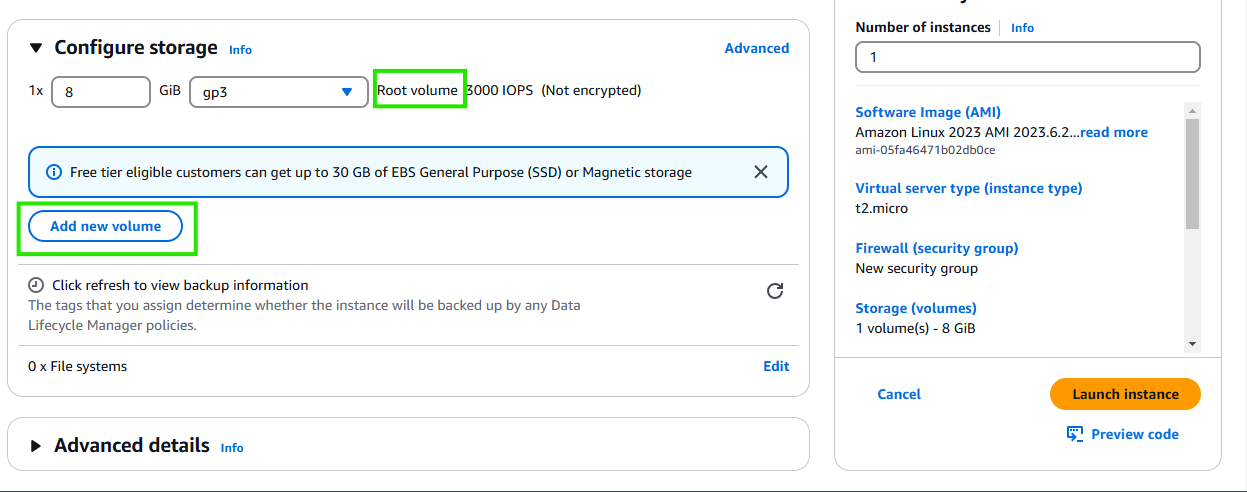Open Info link beside Configure storage
This screenshot has height=492, width=1247.
[240, 50]
